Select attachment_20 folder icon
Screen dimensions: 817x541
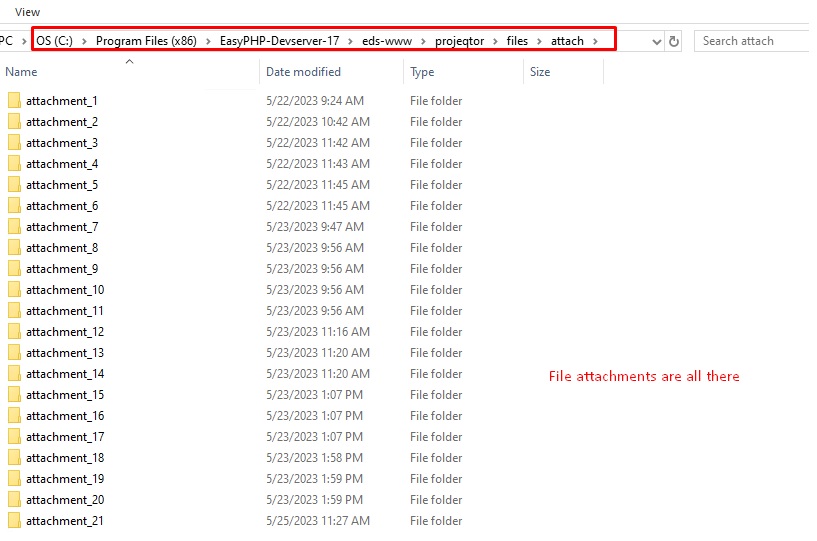tap(15, 499)
